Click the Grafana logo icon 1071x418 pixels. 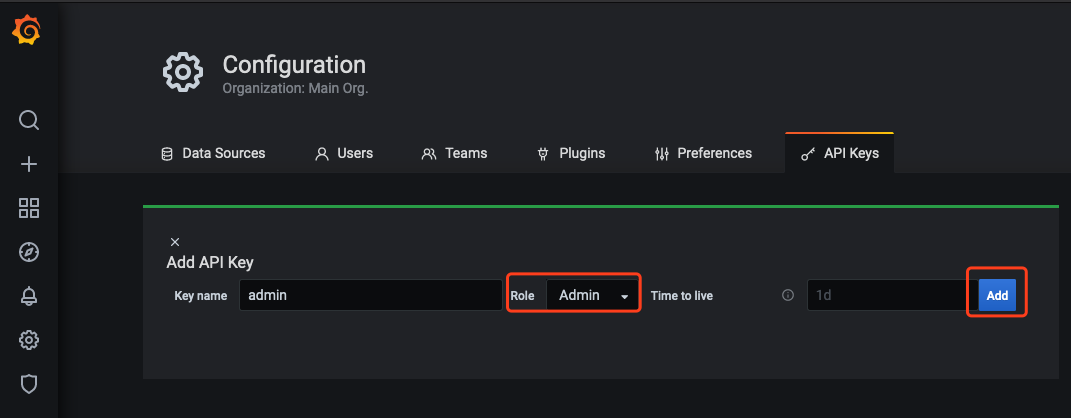(x=27, y=32)
